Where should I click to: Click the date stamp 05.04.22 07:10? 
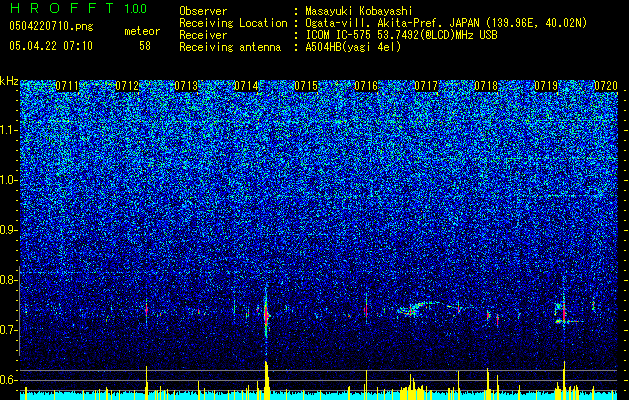click(51, 46)
